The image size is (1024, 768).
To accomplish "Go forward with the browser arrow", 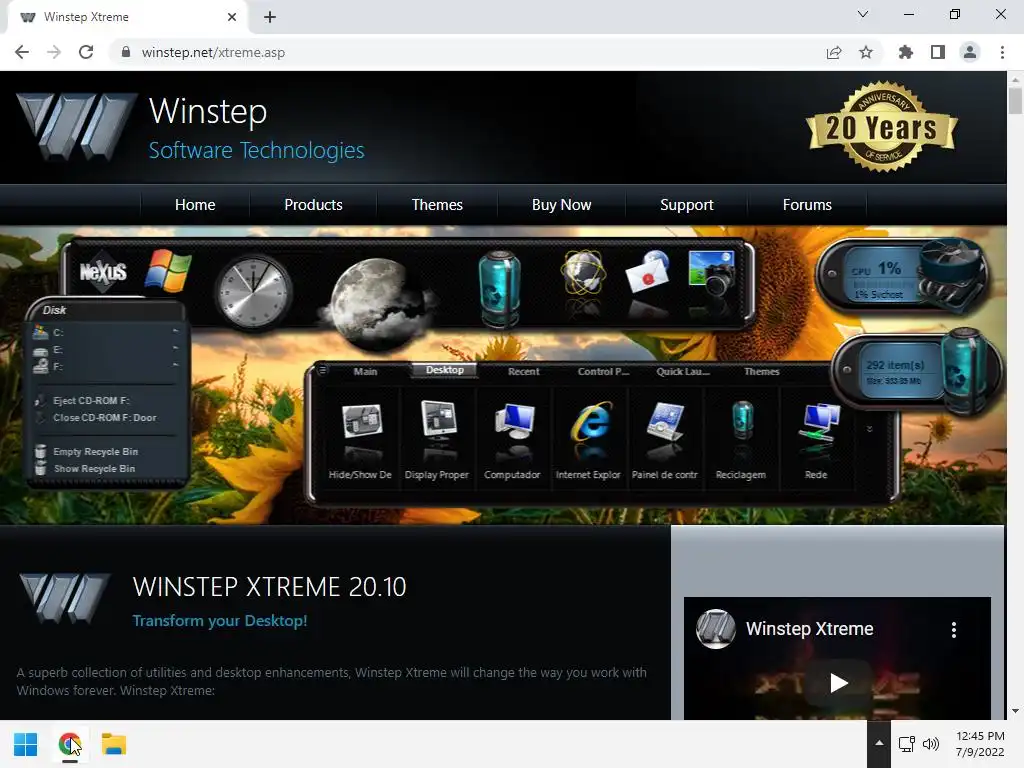I will pyautogui.click(x=54, y=52).
